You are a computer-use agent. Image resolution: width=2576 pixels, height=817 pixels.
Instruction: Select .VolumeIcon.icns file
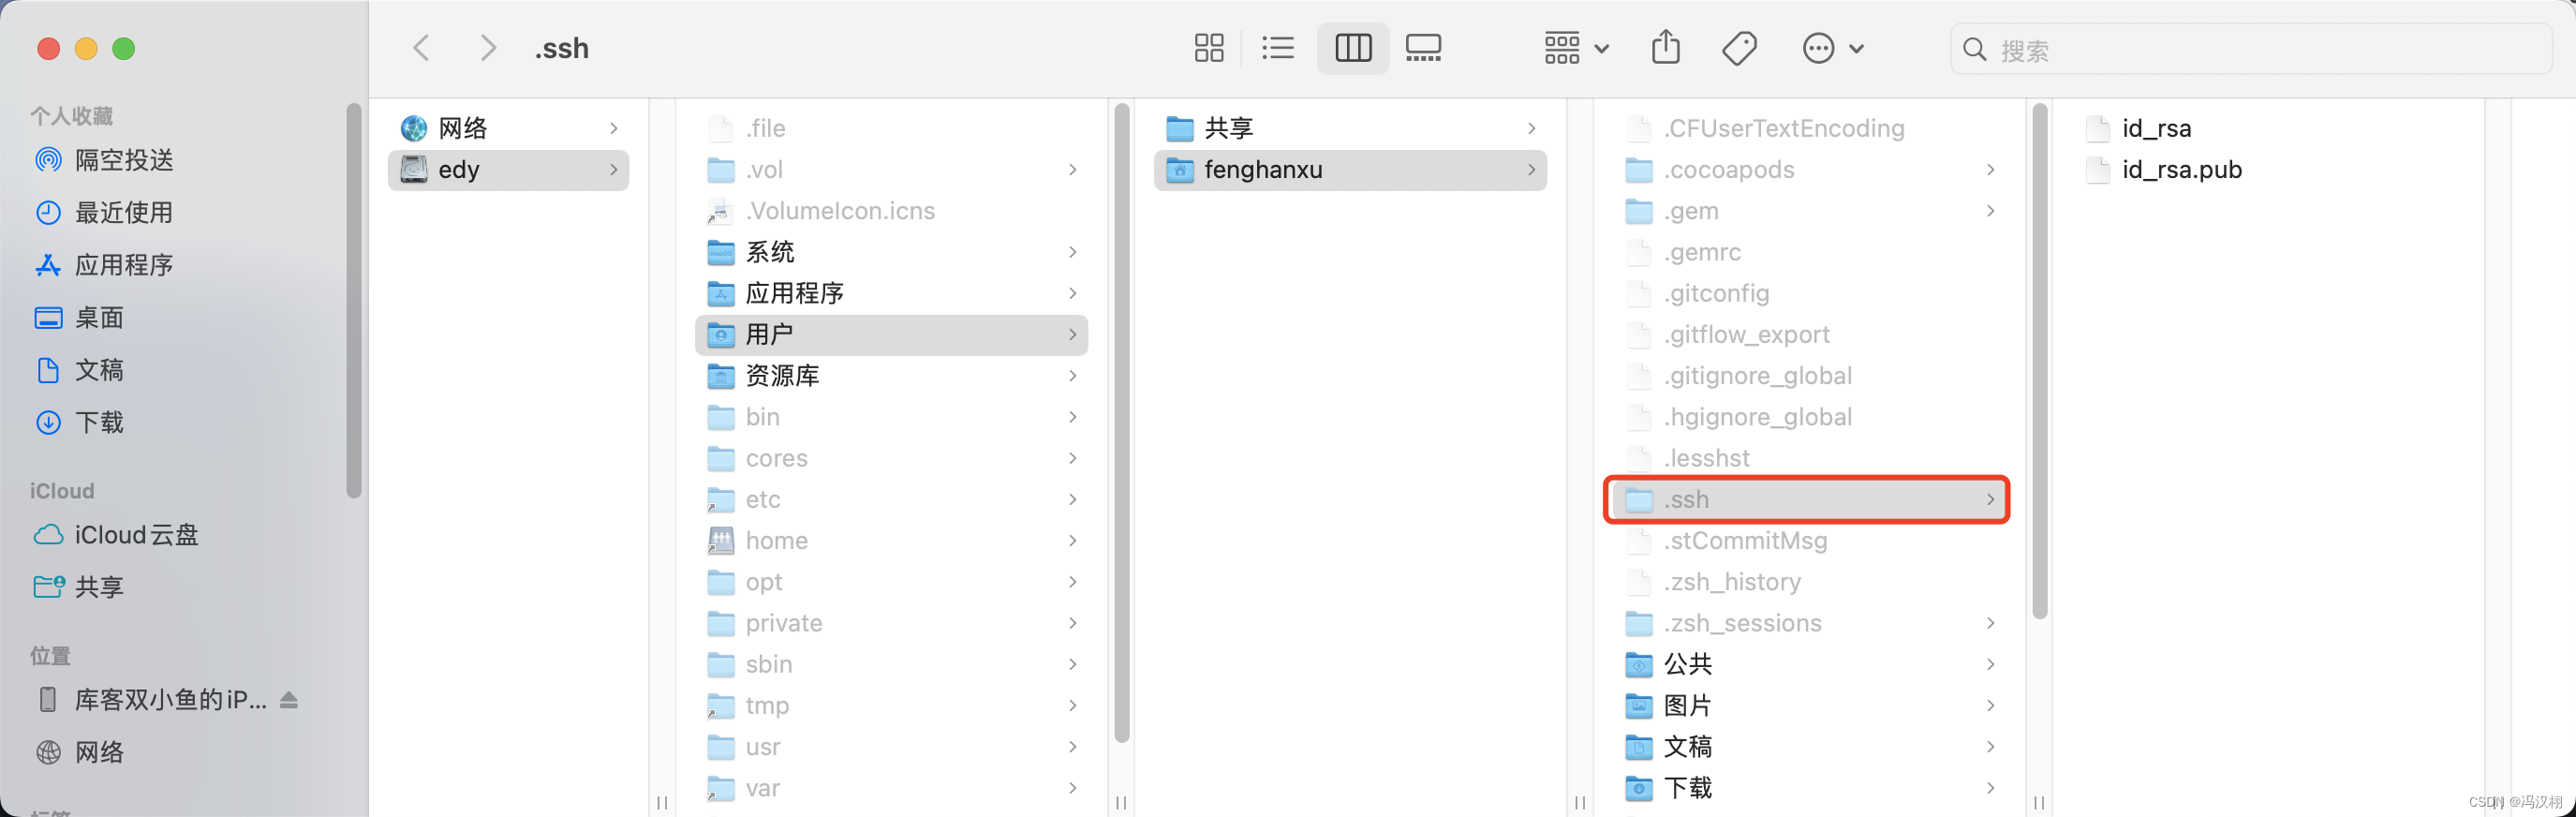(x=891, y=211)
